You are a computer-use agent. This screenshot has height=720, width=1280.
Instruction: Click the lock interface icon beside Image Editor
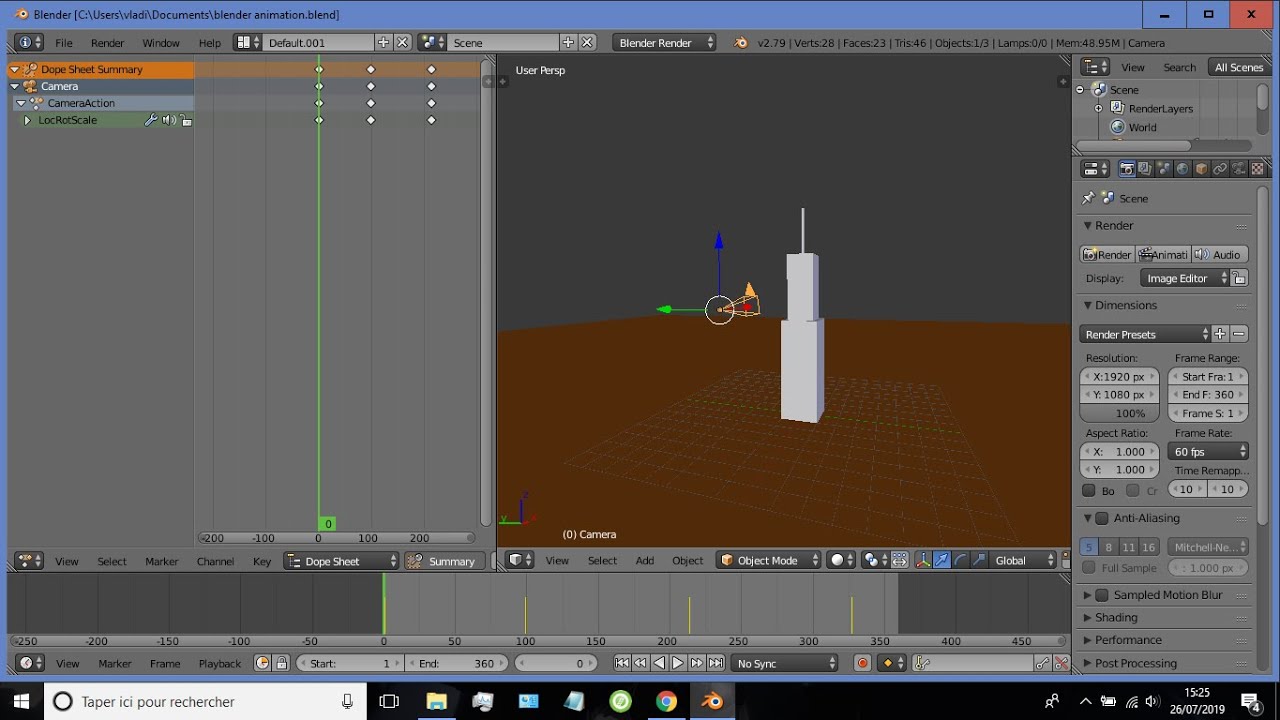click(x=1239, y=278)
